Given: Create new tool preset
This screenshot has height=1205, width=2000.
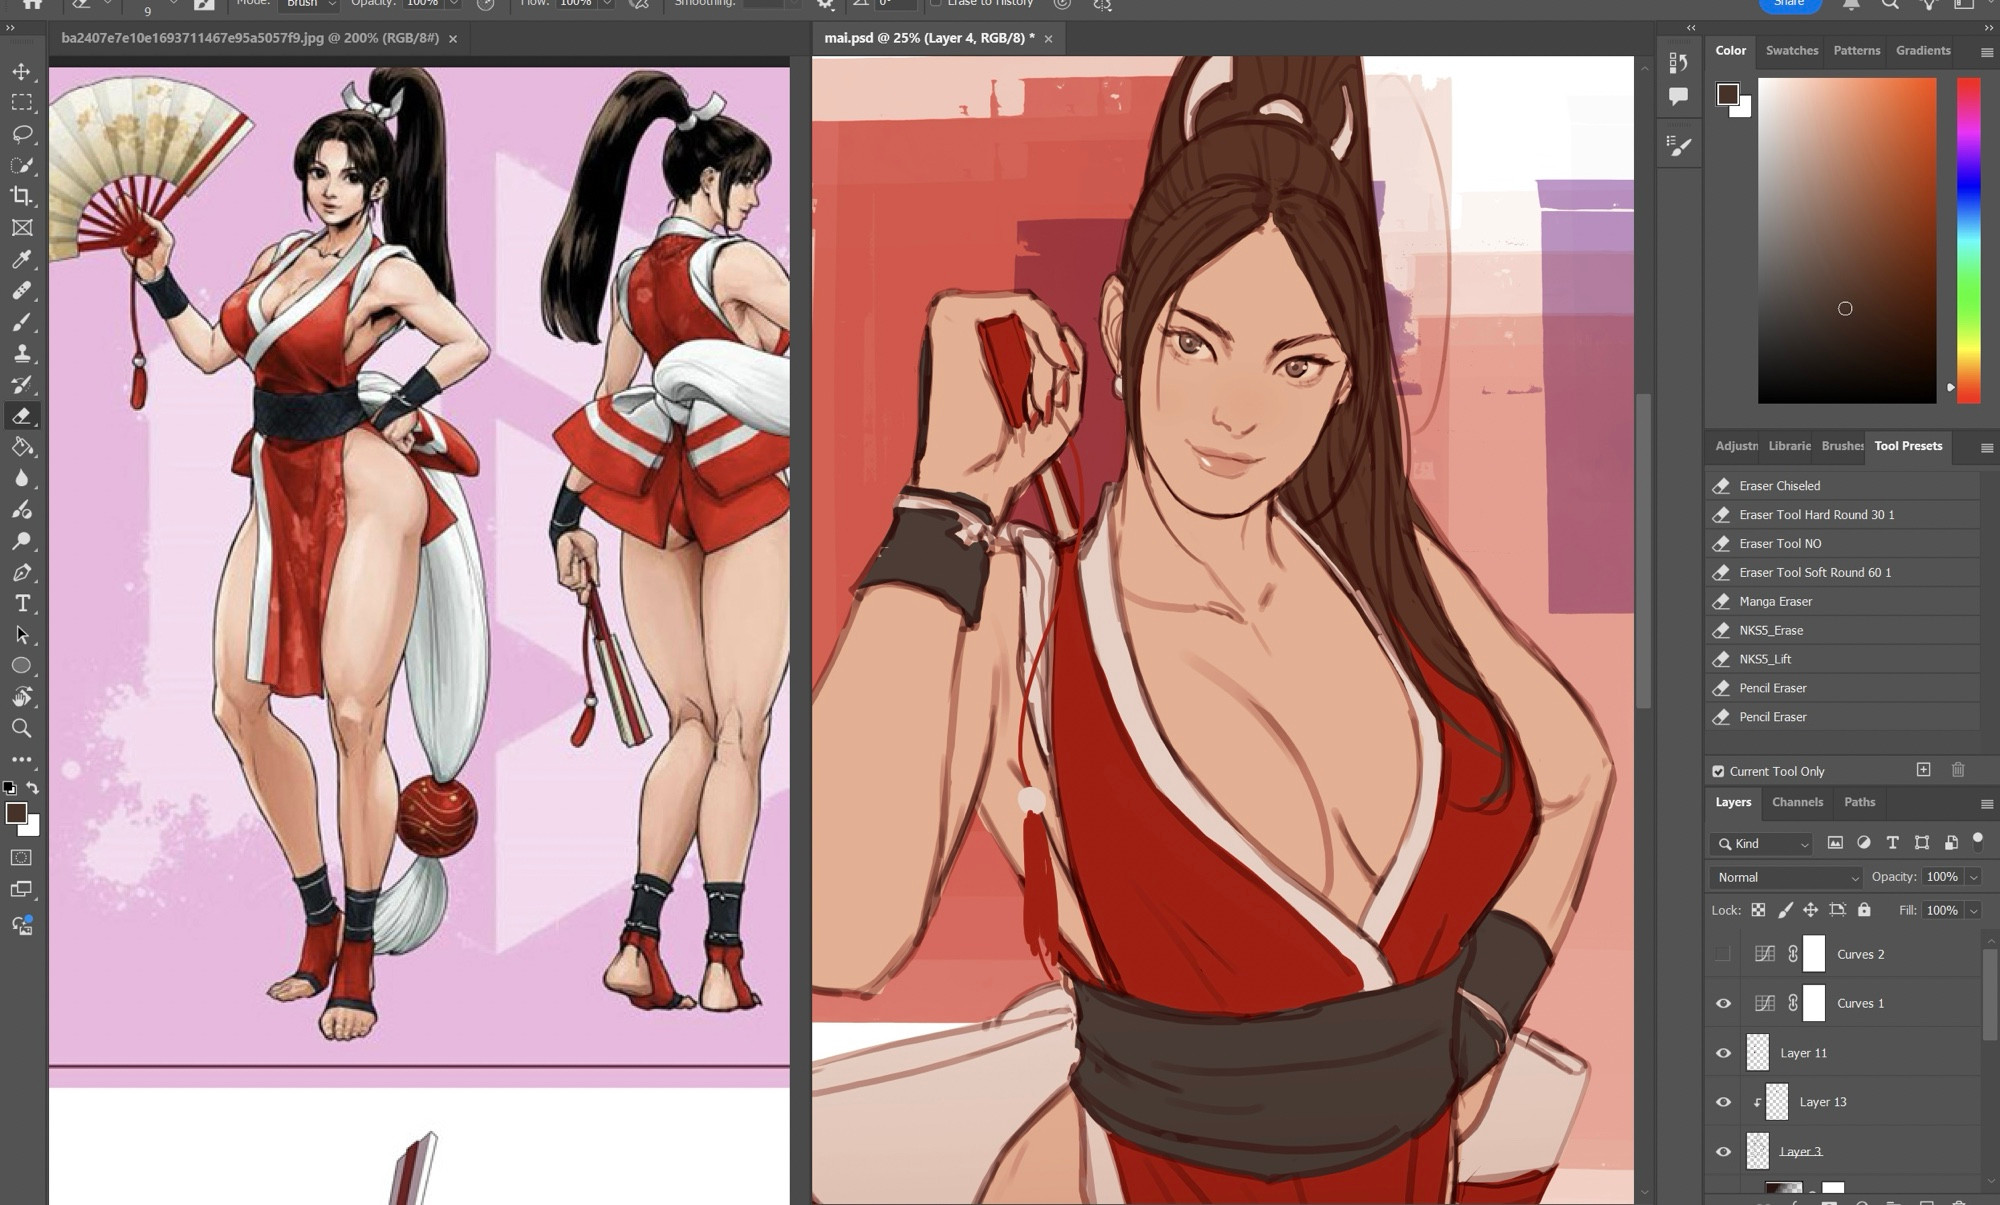Looking at the screenshot, I should tap(1923, 770).
